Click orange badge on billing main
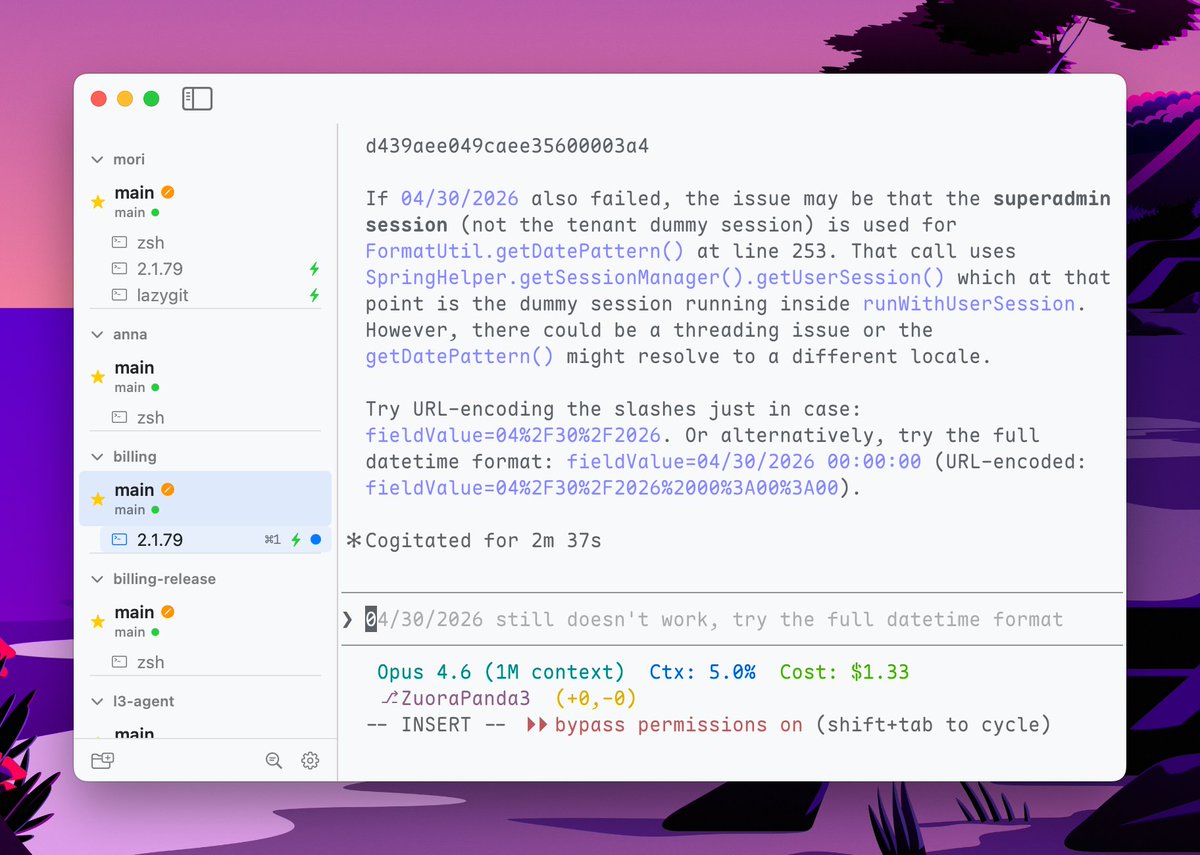1200x855 pixels. [x=168, y=489]
